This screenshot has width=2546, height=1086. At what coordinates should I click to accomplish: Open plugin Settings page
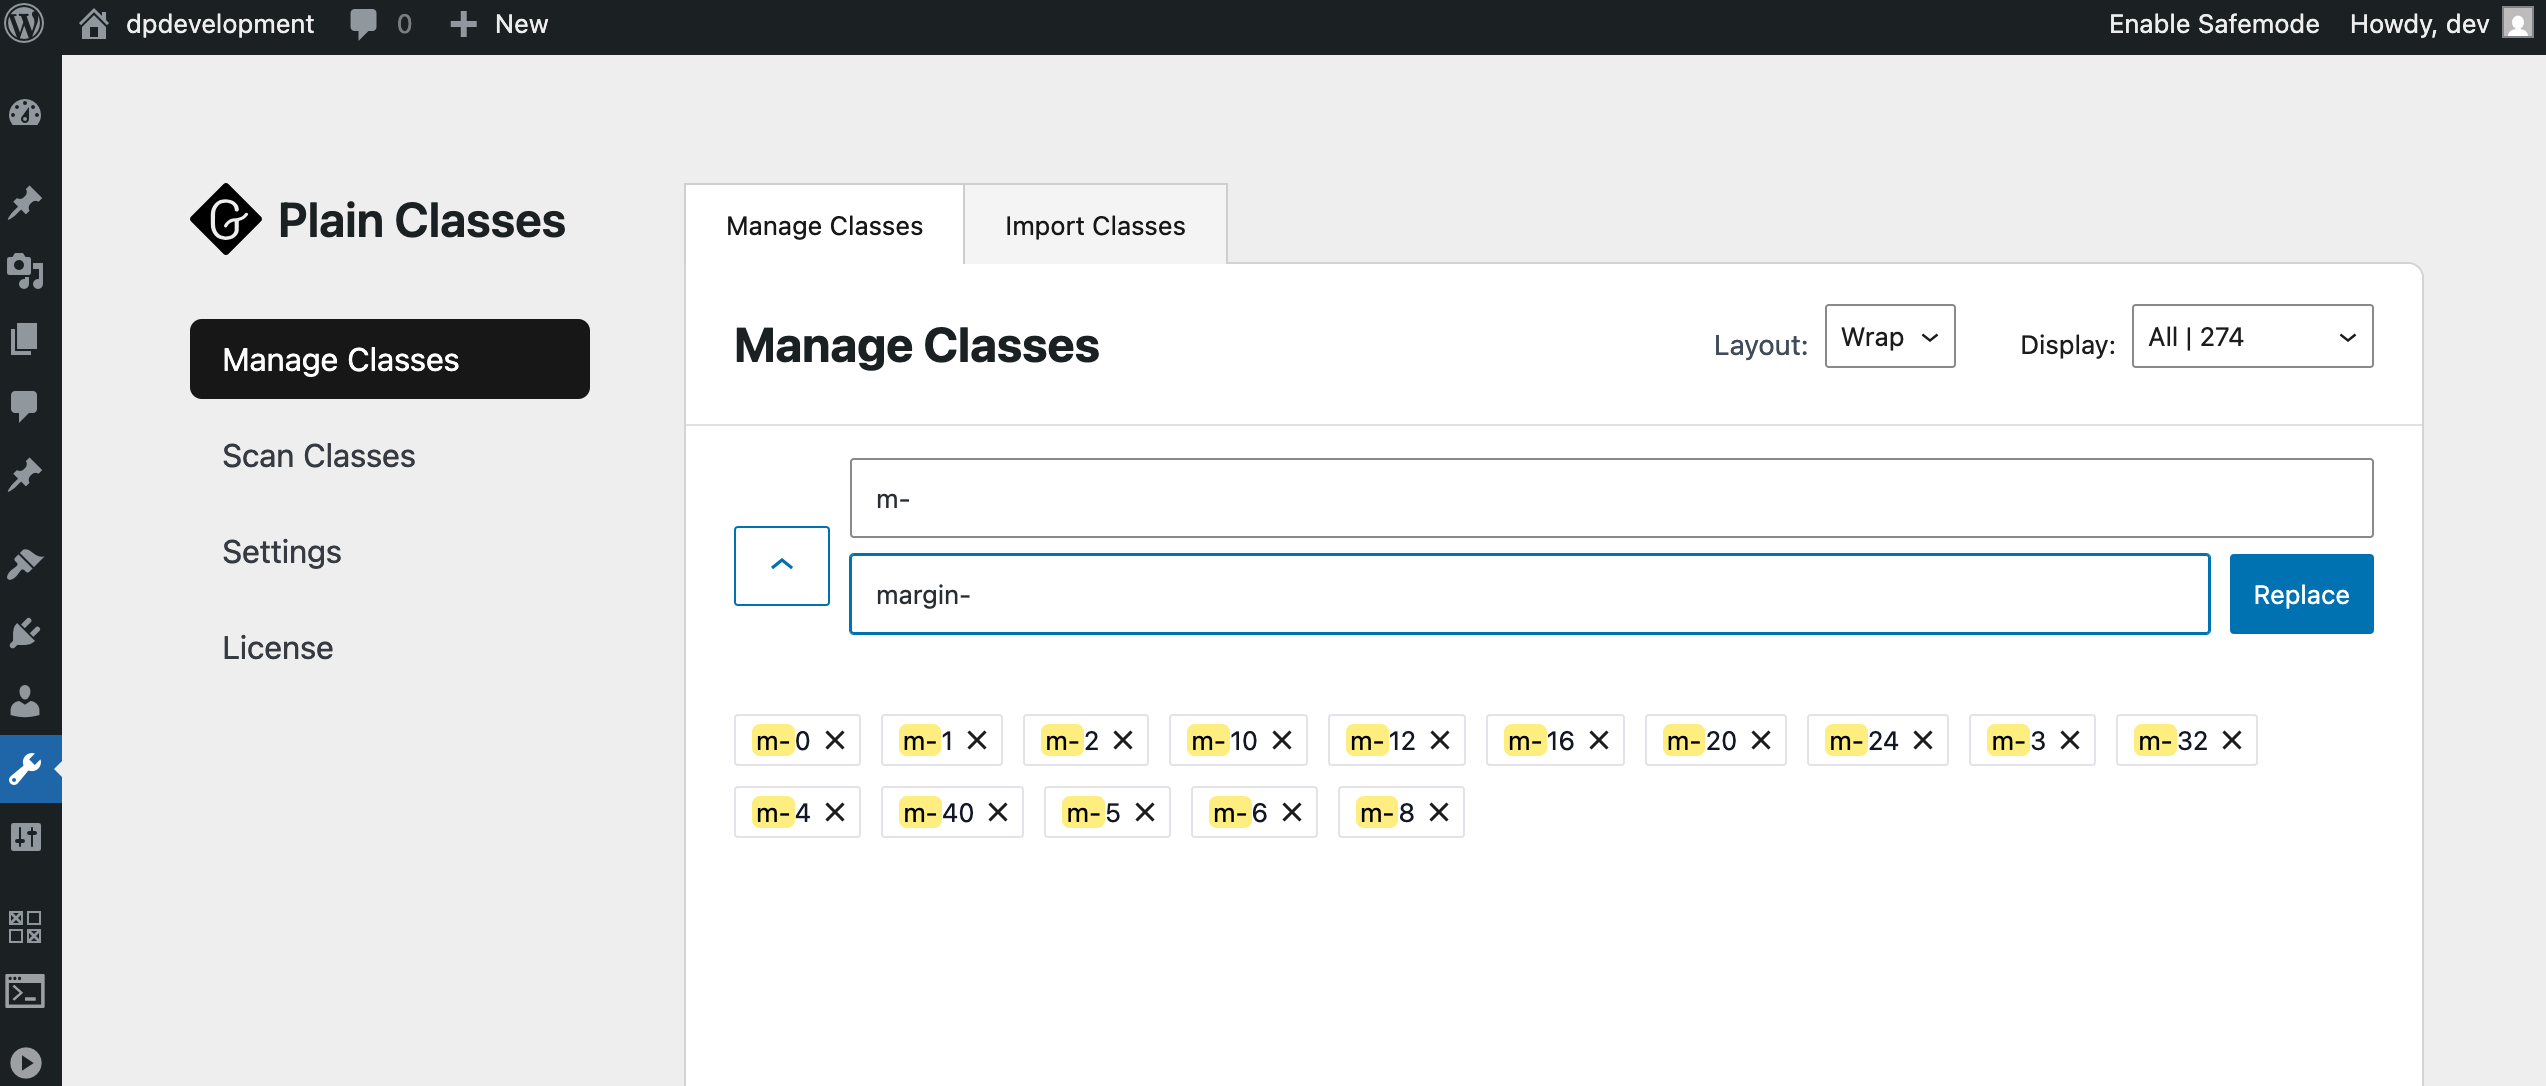click(282, 551)
